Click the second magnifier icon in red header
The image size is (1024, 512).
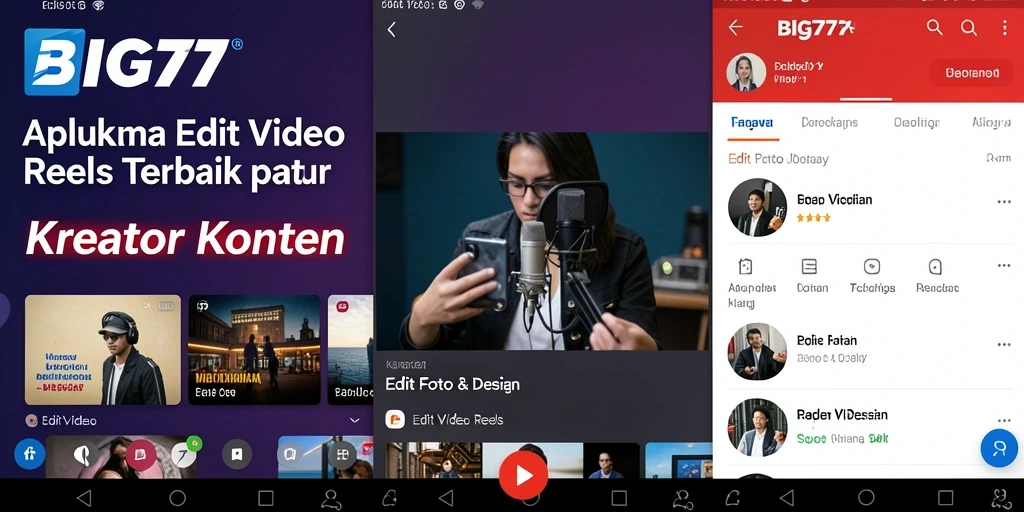[969, 27]
